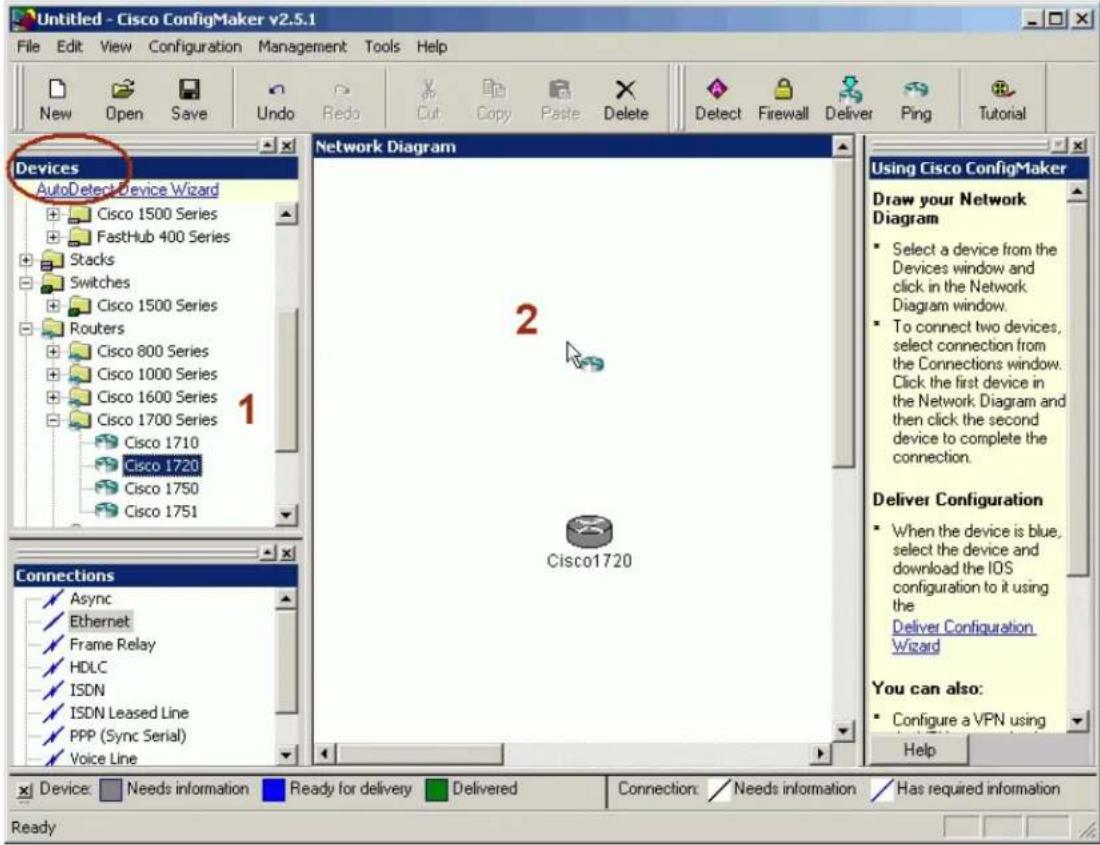The width and height of the screenshot is (1100, 845).
Task: Open the File menu
Action: (x=28, y=47)
